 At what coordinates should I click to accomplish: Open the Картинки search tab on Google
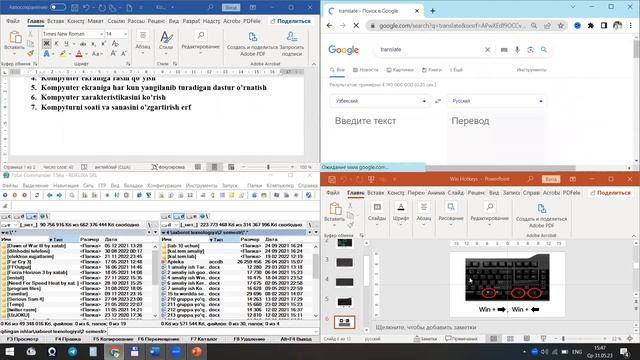[400, 70]
